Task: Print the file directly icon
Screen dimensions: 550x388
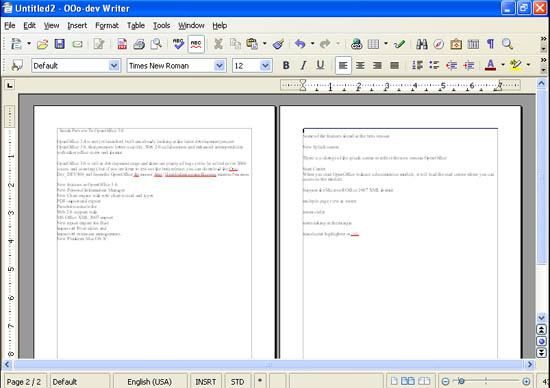Action: pos(139,44)
